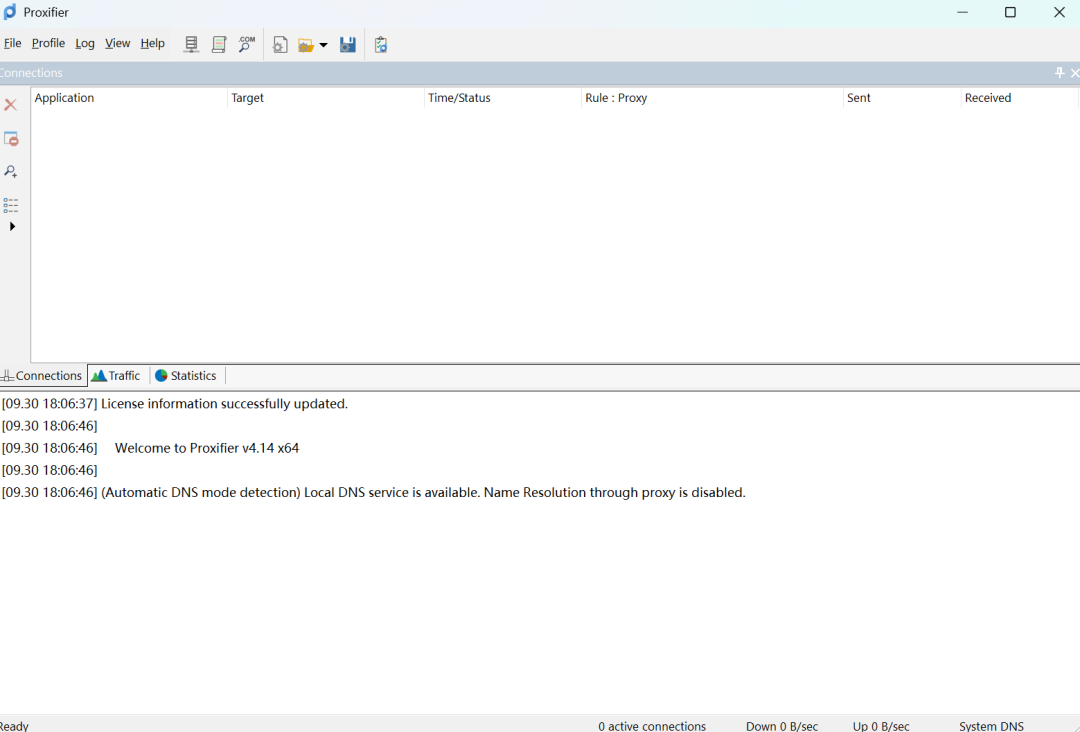This screenshot has height=732, width=1080.
Task: Click list-view icon in left sidebar
Action: [11, 205]
